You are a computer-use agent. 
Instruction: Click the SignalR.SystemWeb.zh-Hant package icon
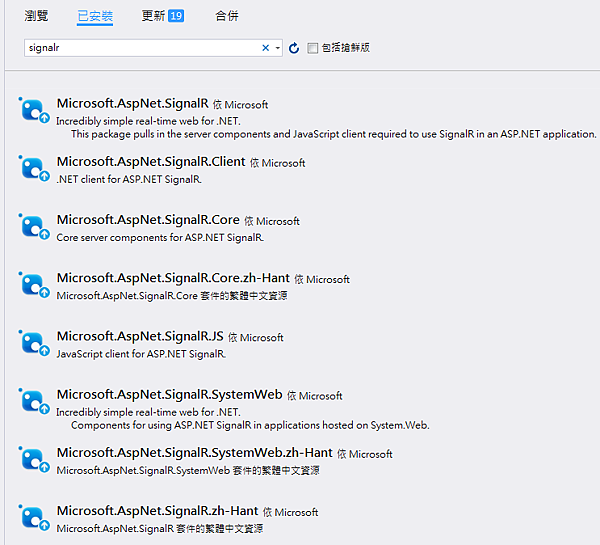(34, 460)
